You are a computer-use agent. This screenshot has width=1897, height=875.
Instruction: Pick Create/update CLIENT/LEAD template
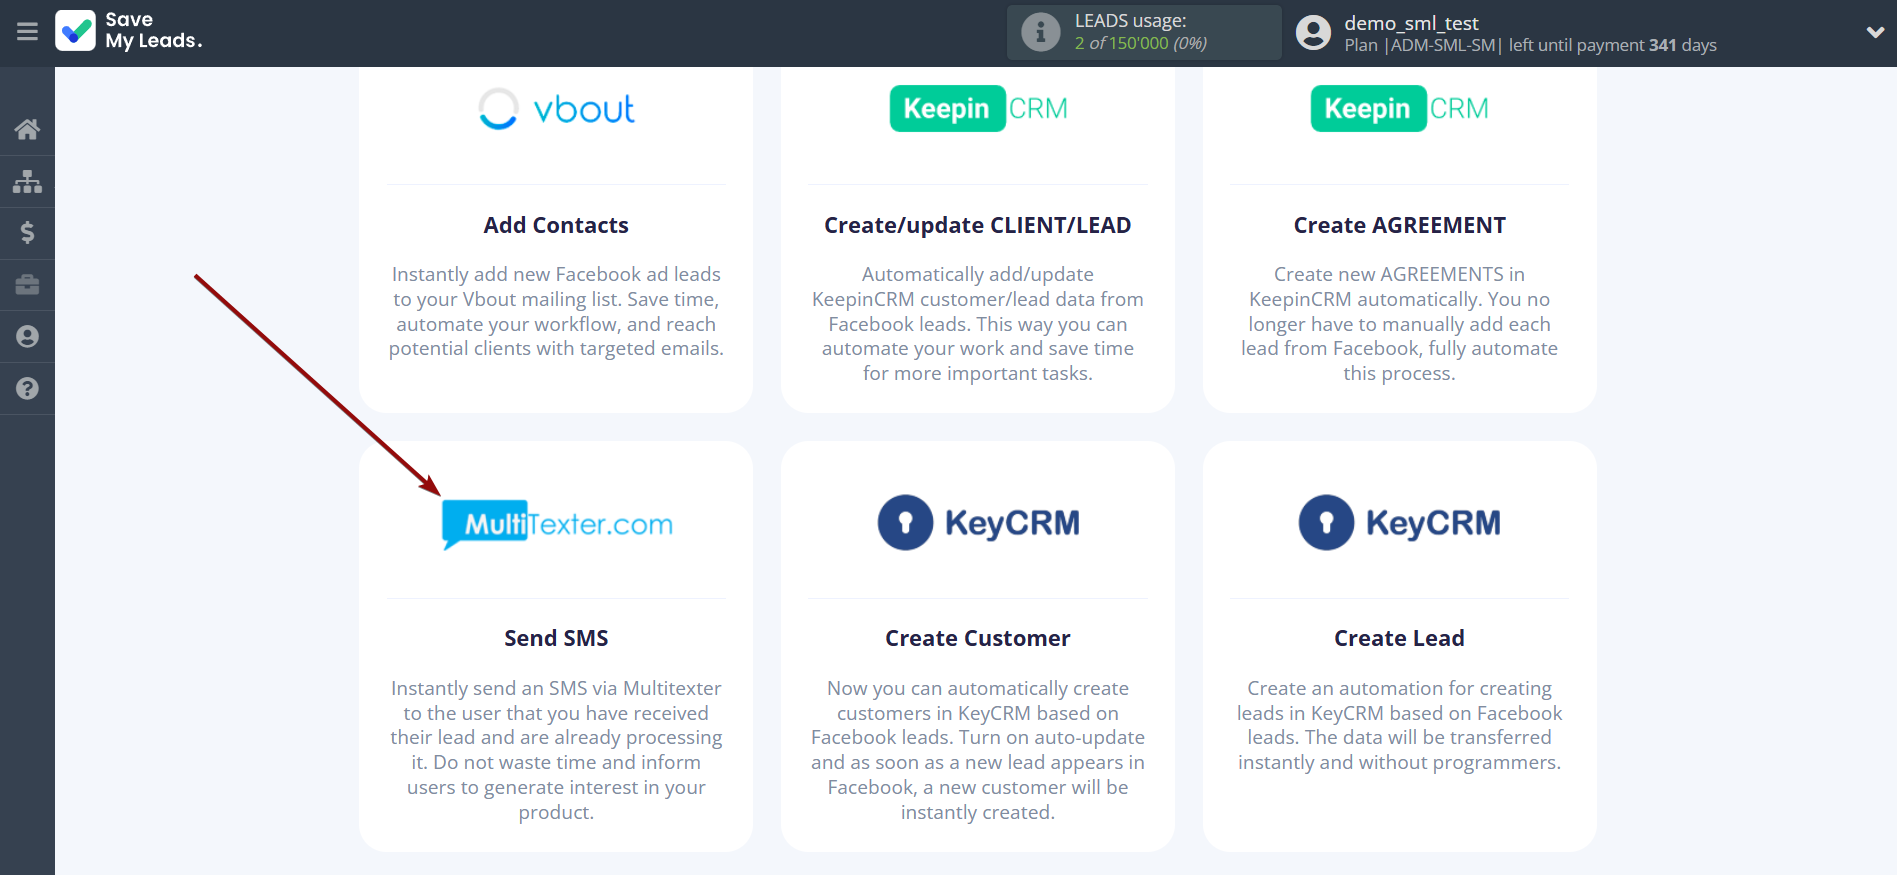coord(977,226)
